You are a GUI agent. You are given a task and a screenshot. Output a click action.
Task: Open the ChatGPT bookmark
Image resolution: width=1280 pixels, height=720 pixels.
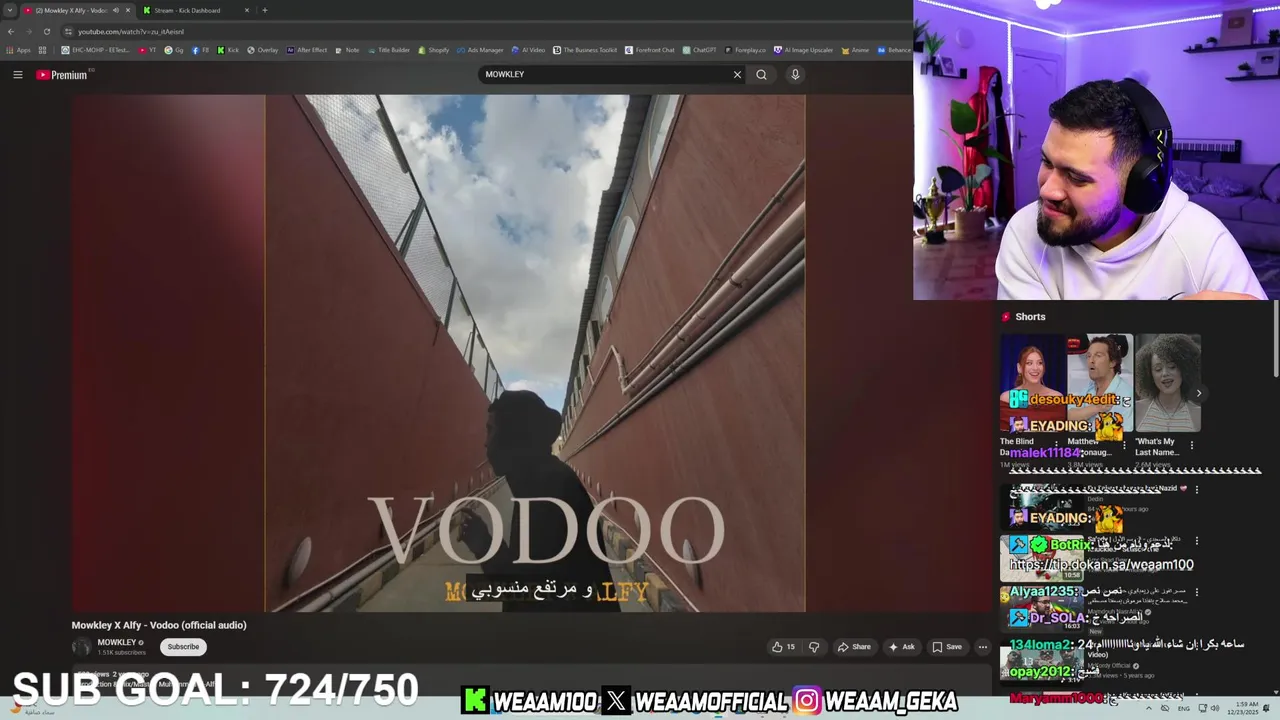699,50
